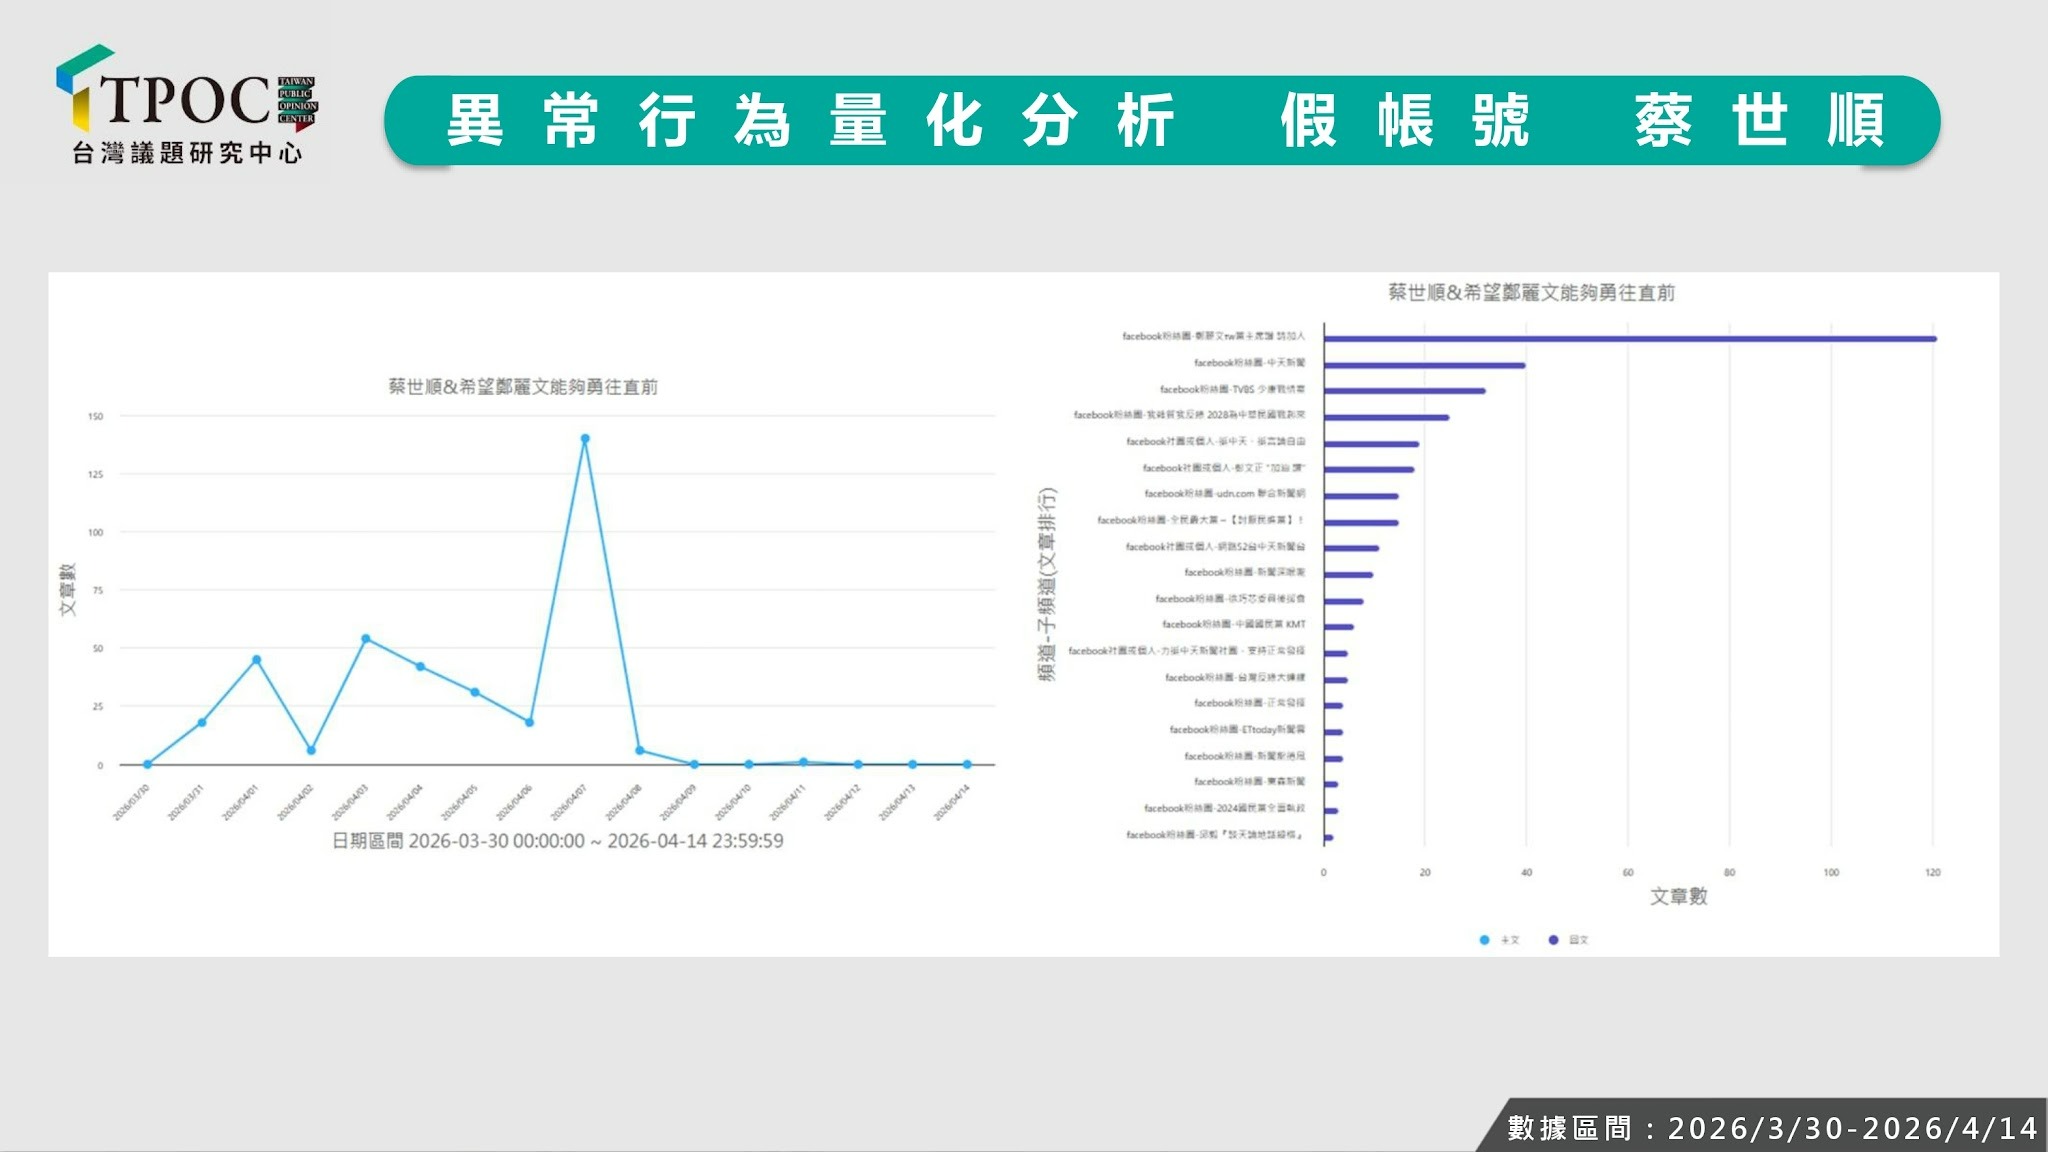This screenshot has height=1152, width=2048.
Task: Click the 2026/04/14 final data point
Action: pyautogui.click(x=967, y=765)
